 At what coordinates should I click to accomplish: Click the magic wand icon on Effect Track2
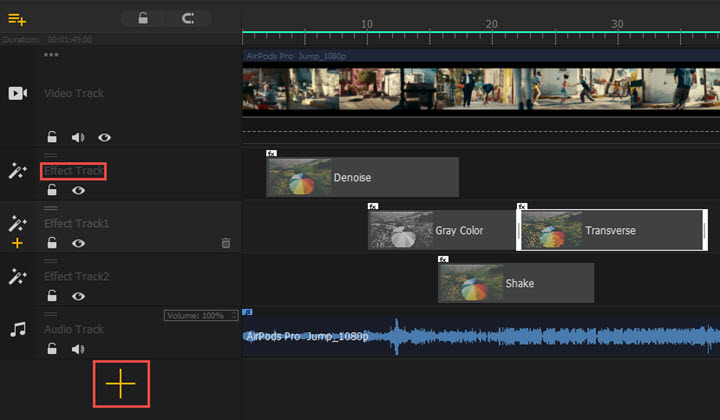17,276
